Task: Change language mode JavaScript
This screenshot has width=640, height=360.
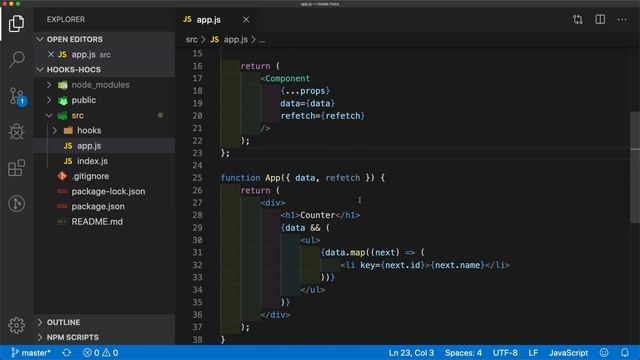Action: (568, 353)
